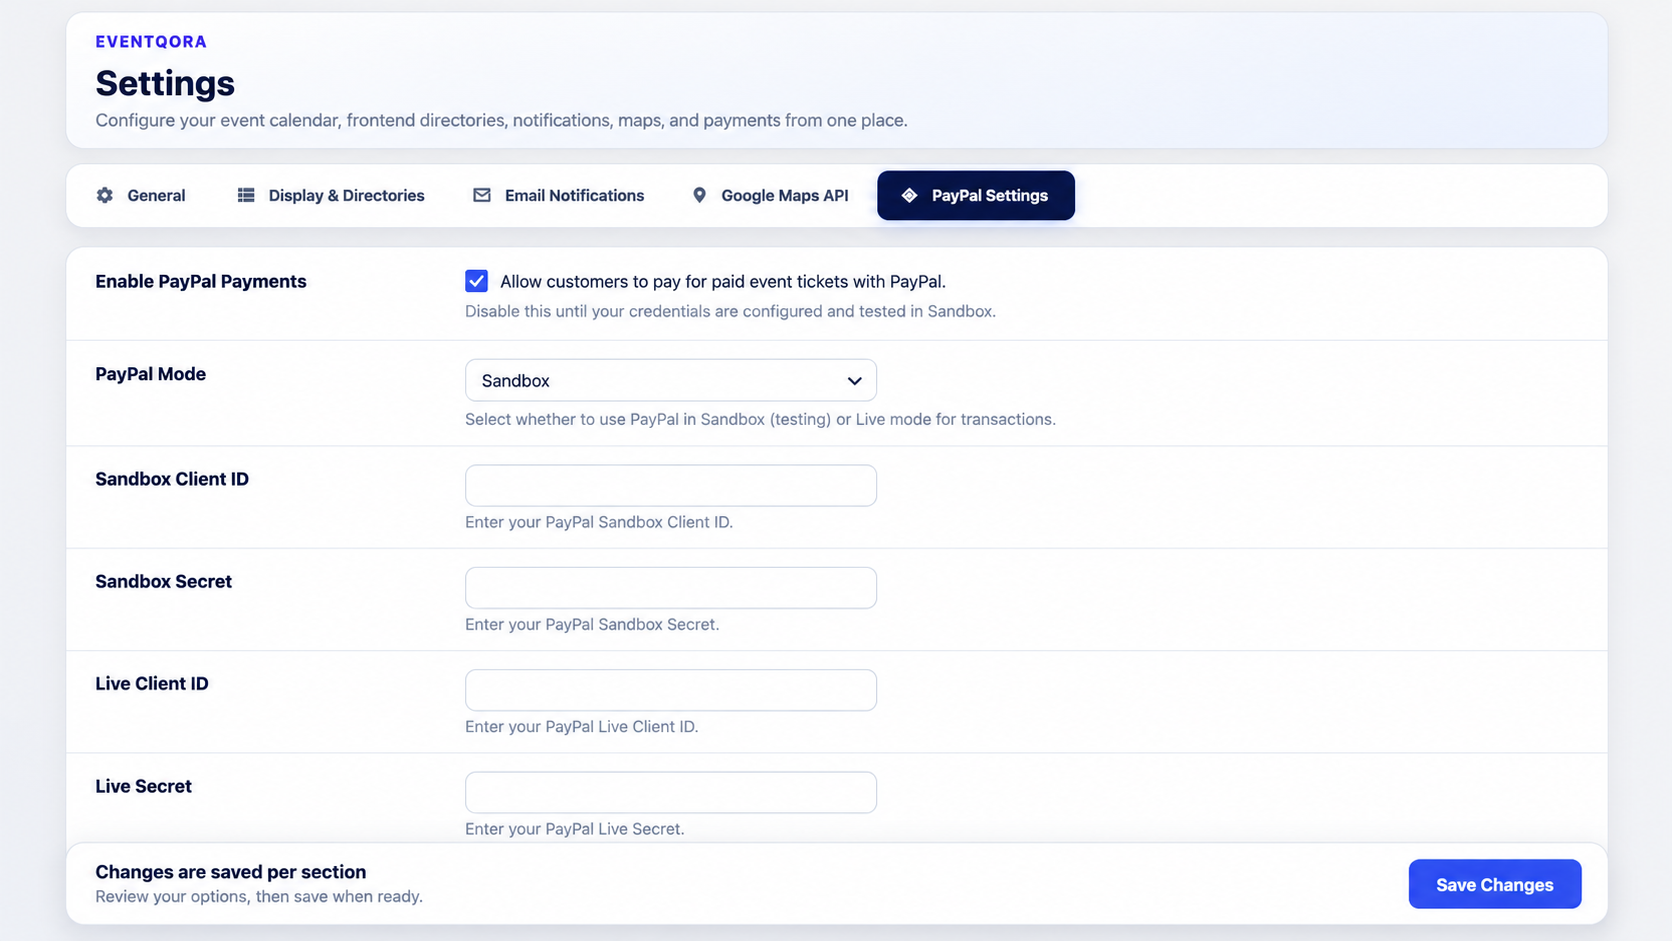Click 'Changes are saved per section' text
The width and height of the screenshot is (1672, 941).
[231, 872]
